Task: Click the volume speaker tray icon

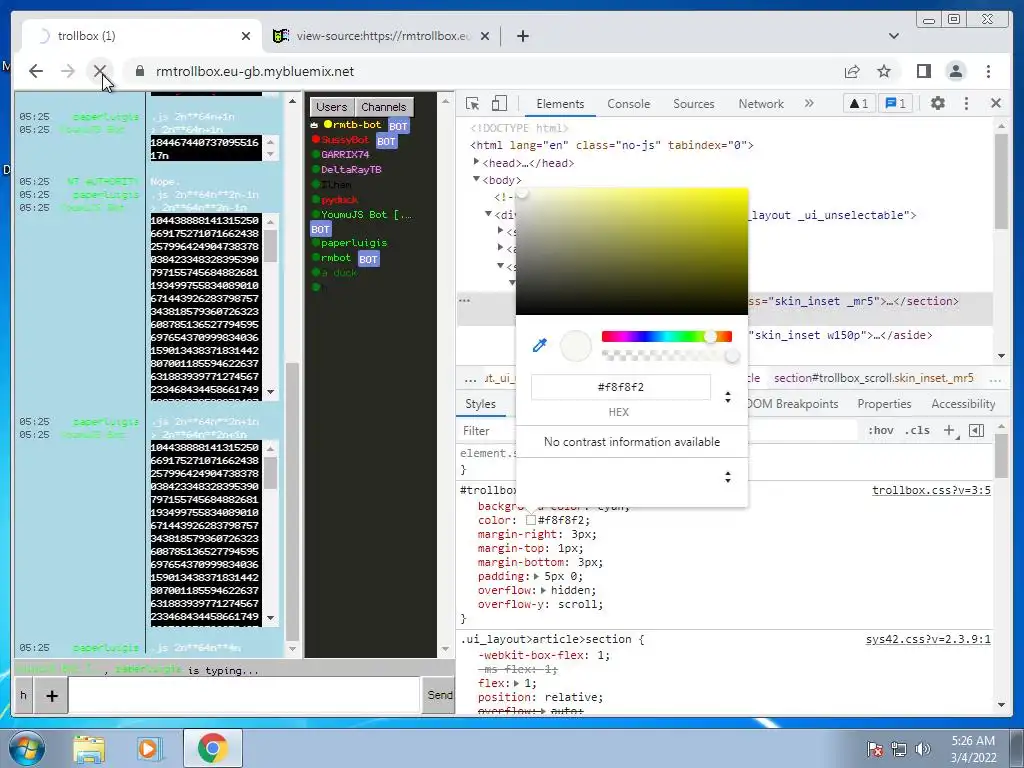Action: click(x=922, y=748)
